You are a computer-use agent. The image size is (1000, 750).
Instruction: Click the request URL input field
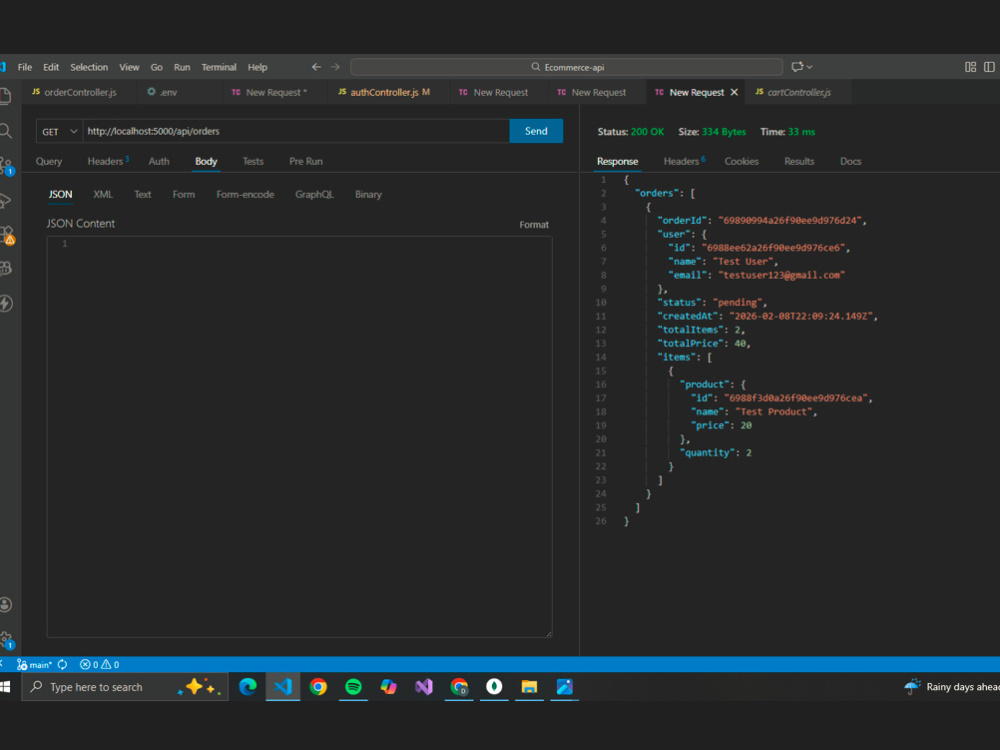(x=297, y=131)
